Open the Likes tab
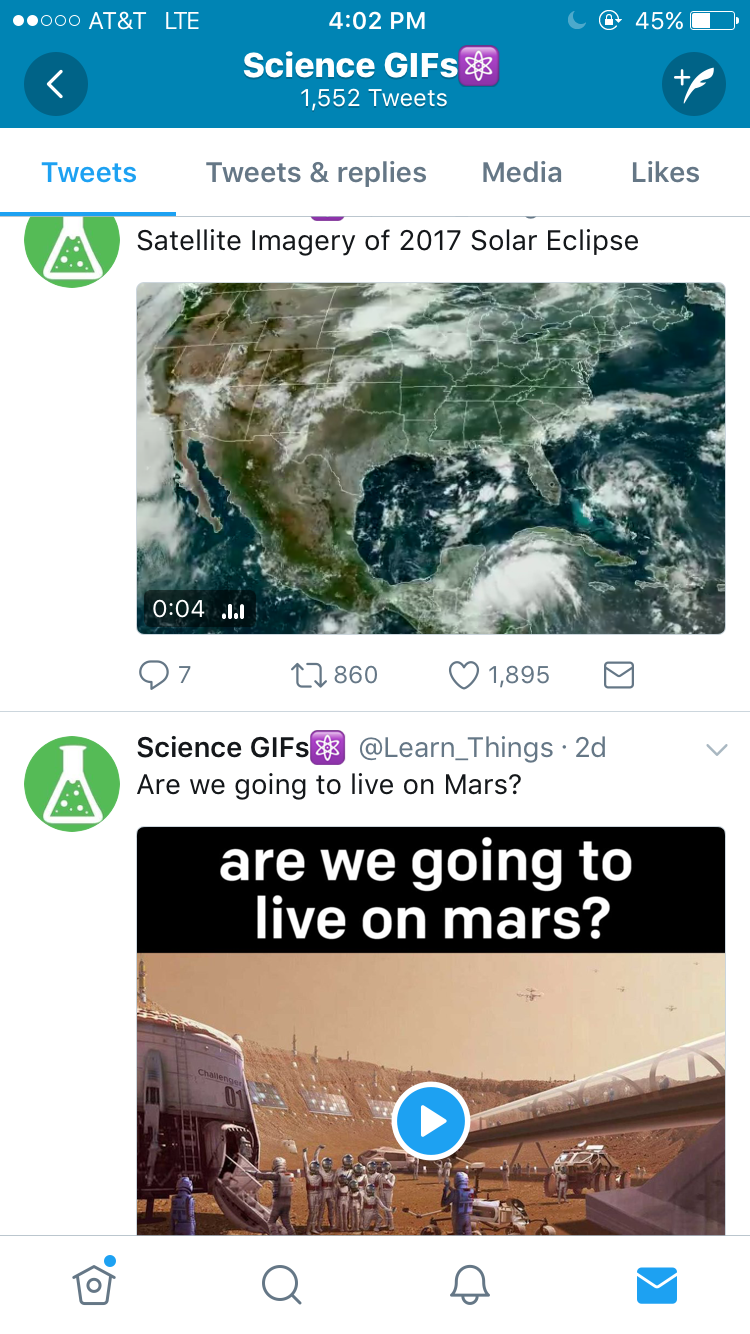 click(x=665, y=173)
